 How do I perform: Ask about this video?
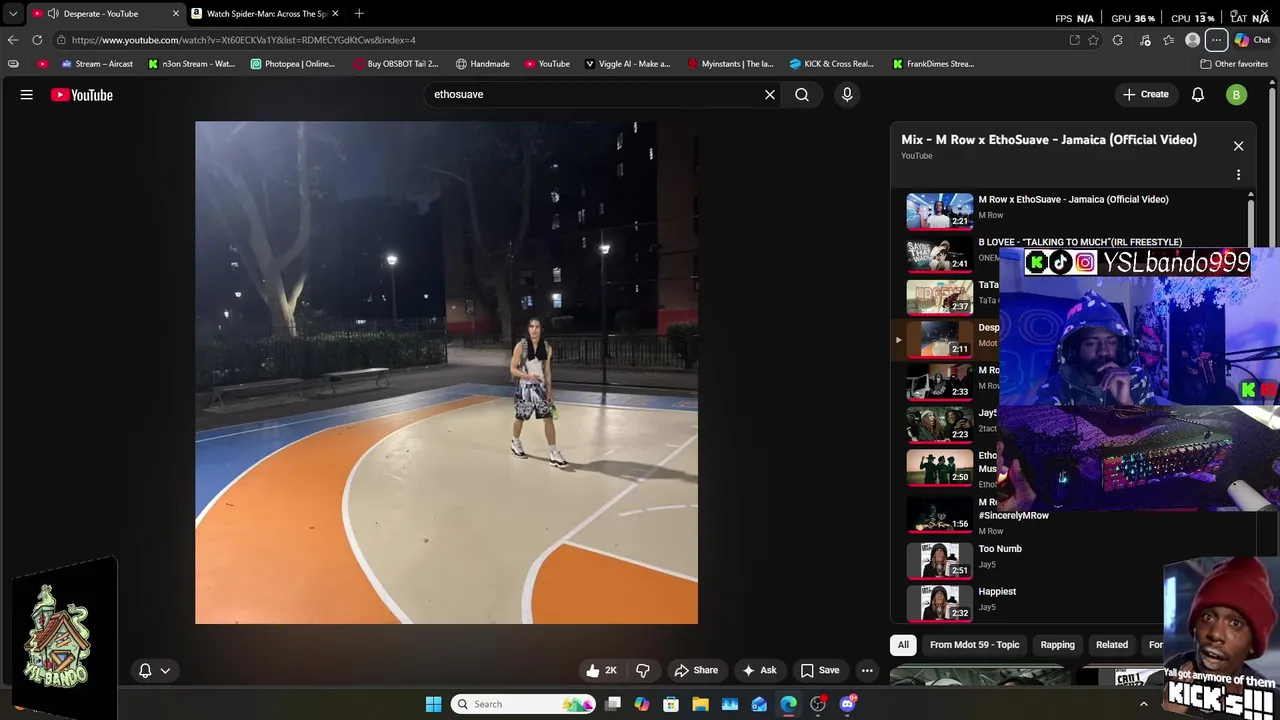click(x=759, y=671)
